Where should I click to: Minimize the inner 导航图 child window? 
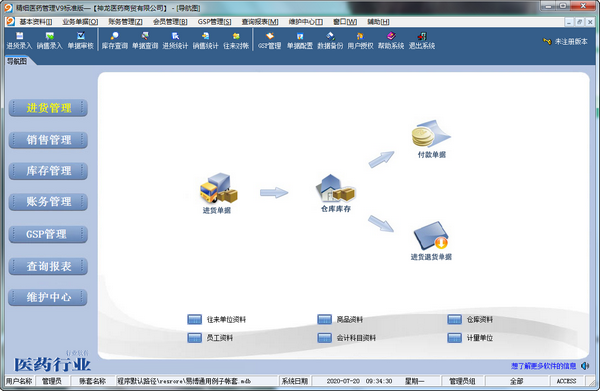coord(569,22)
